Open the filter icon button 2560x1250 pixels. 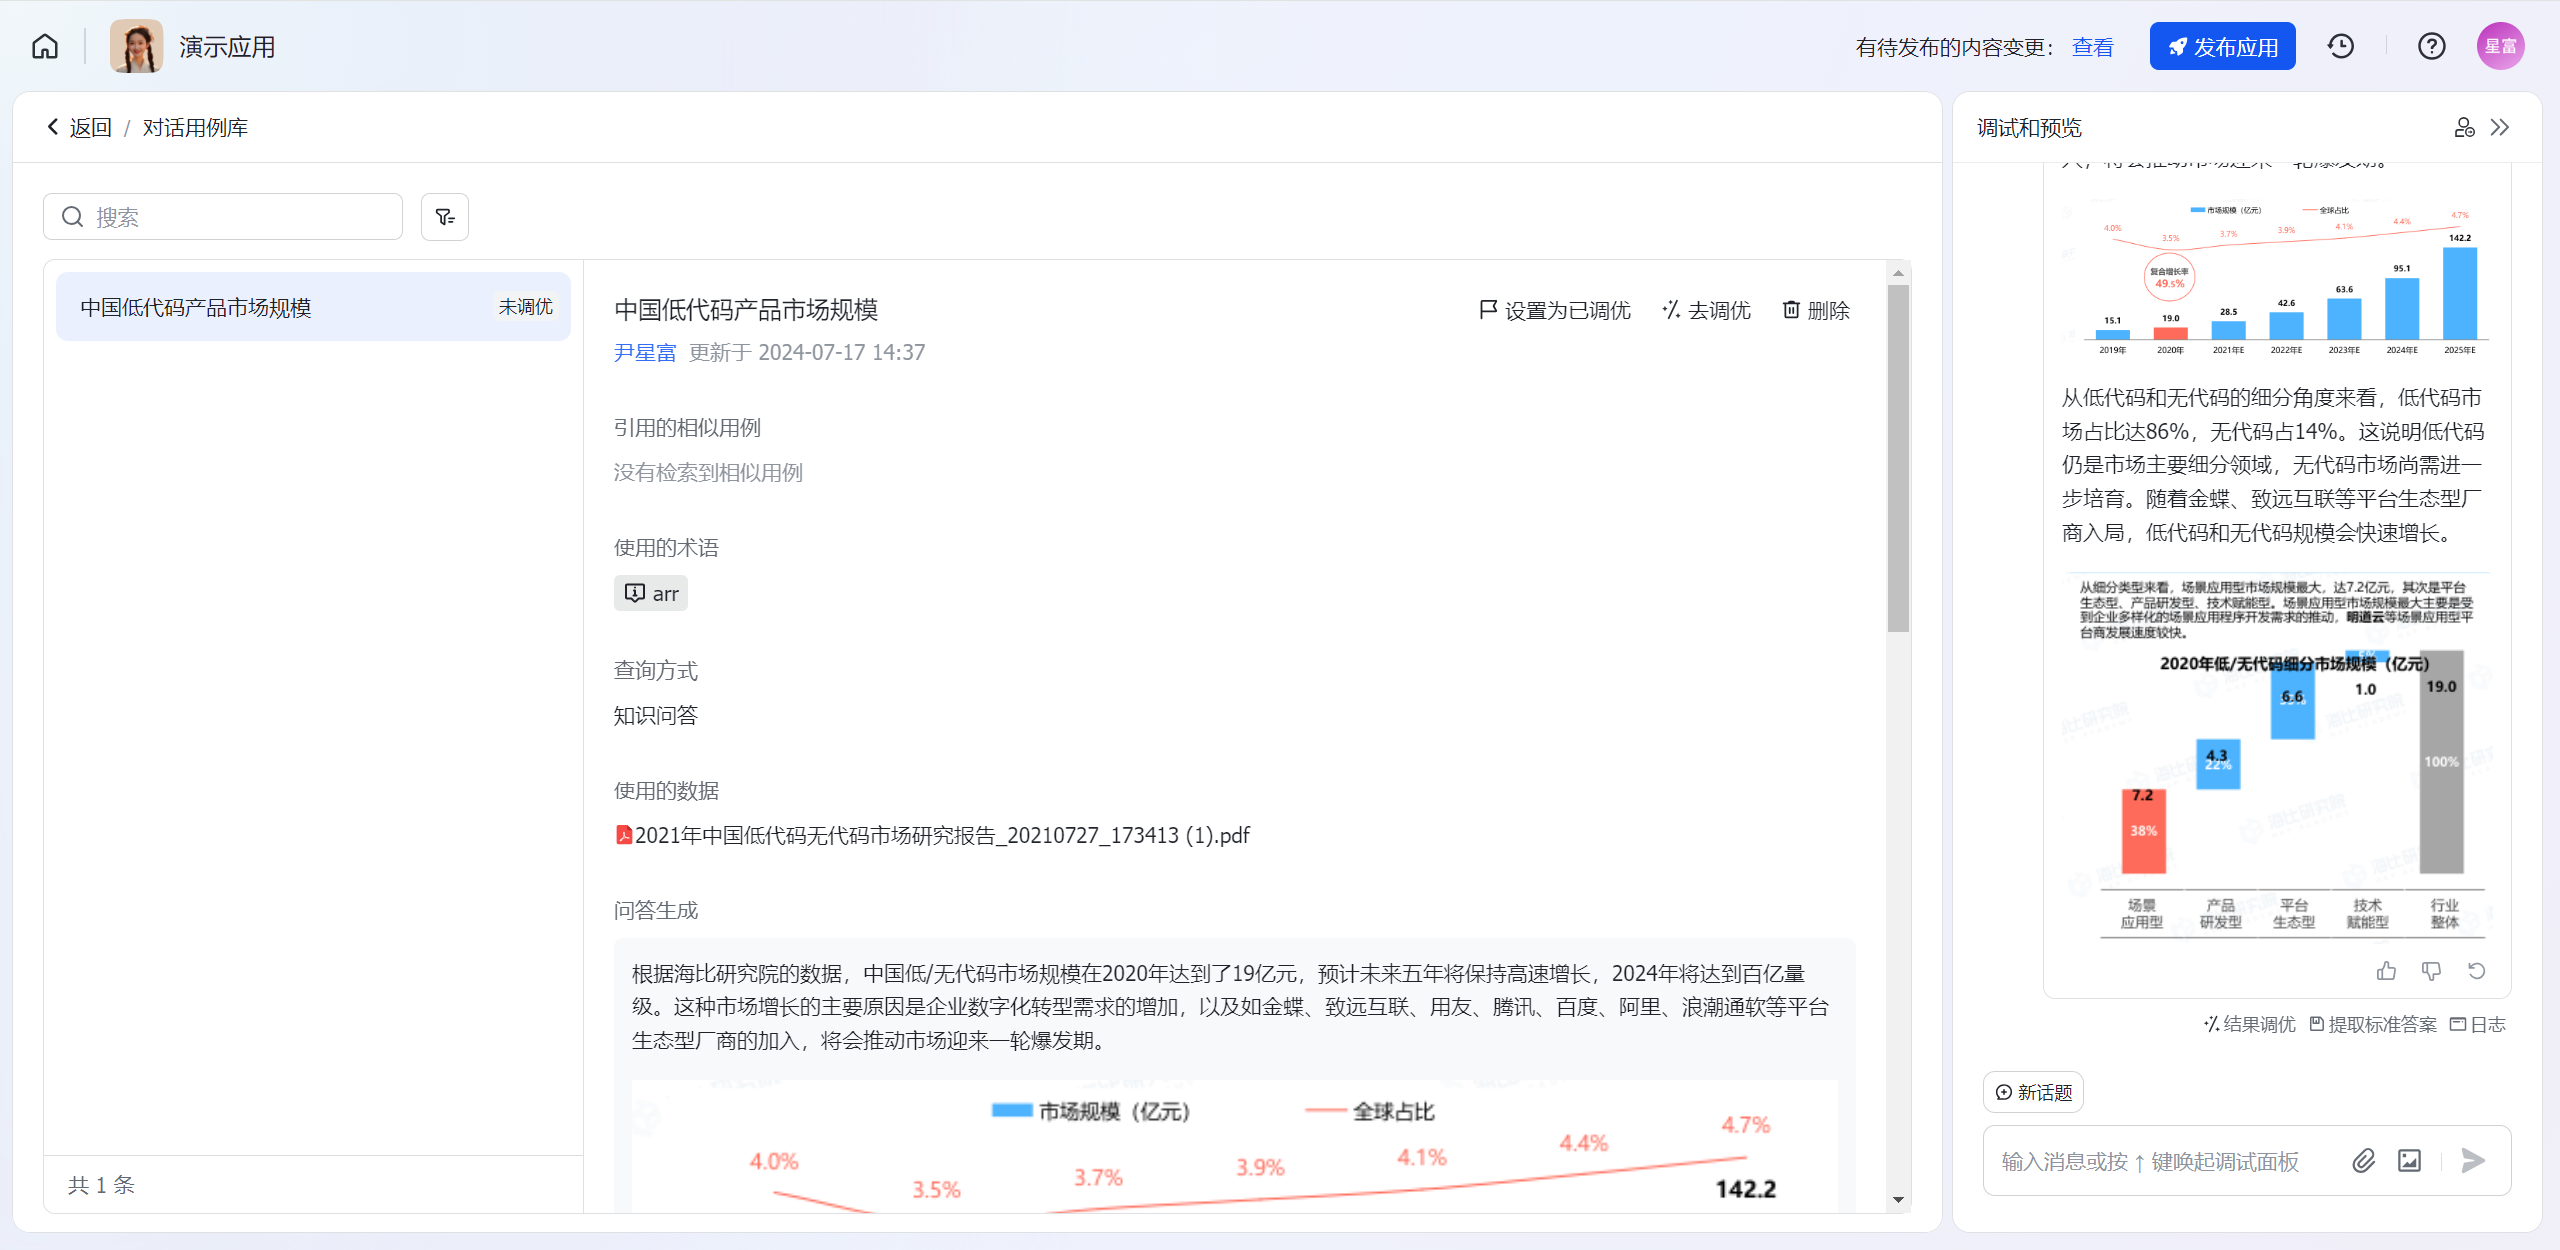click(445, 217)
